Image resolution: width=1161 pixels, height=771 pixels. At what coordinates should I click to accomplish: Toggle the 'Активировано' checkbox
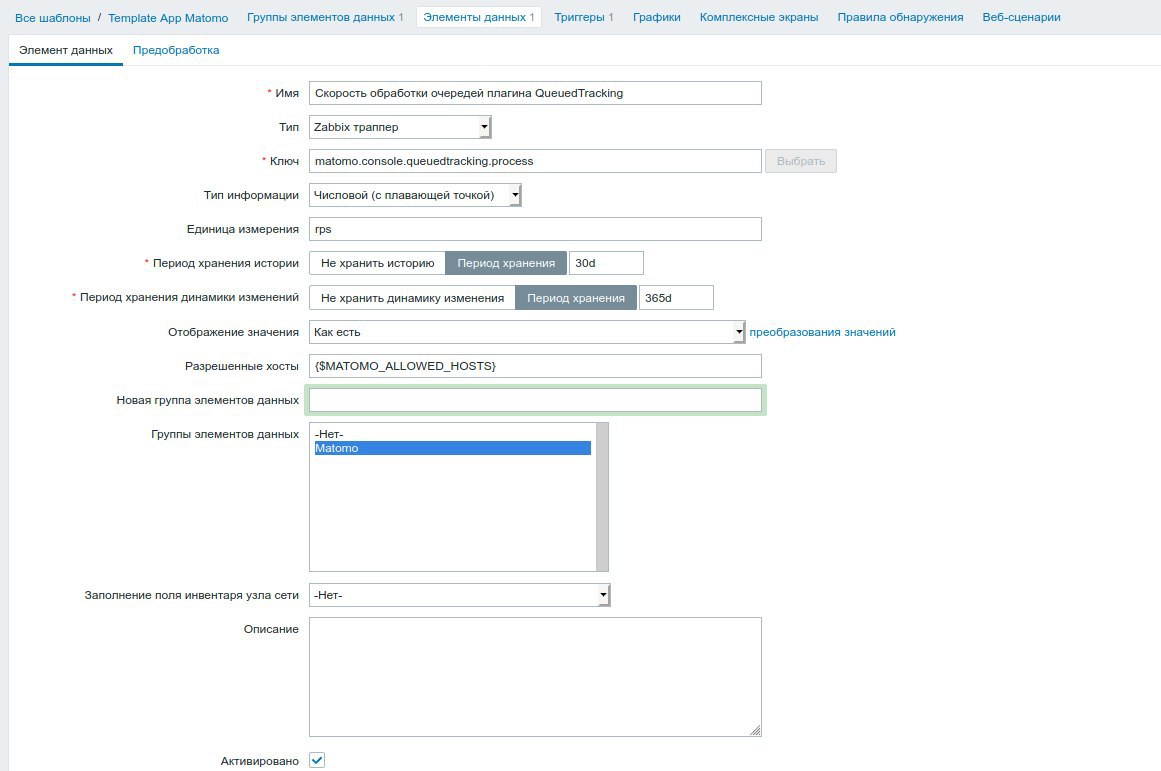point(317,761)
